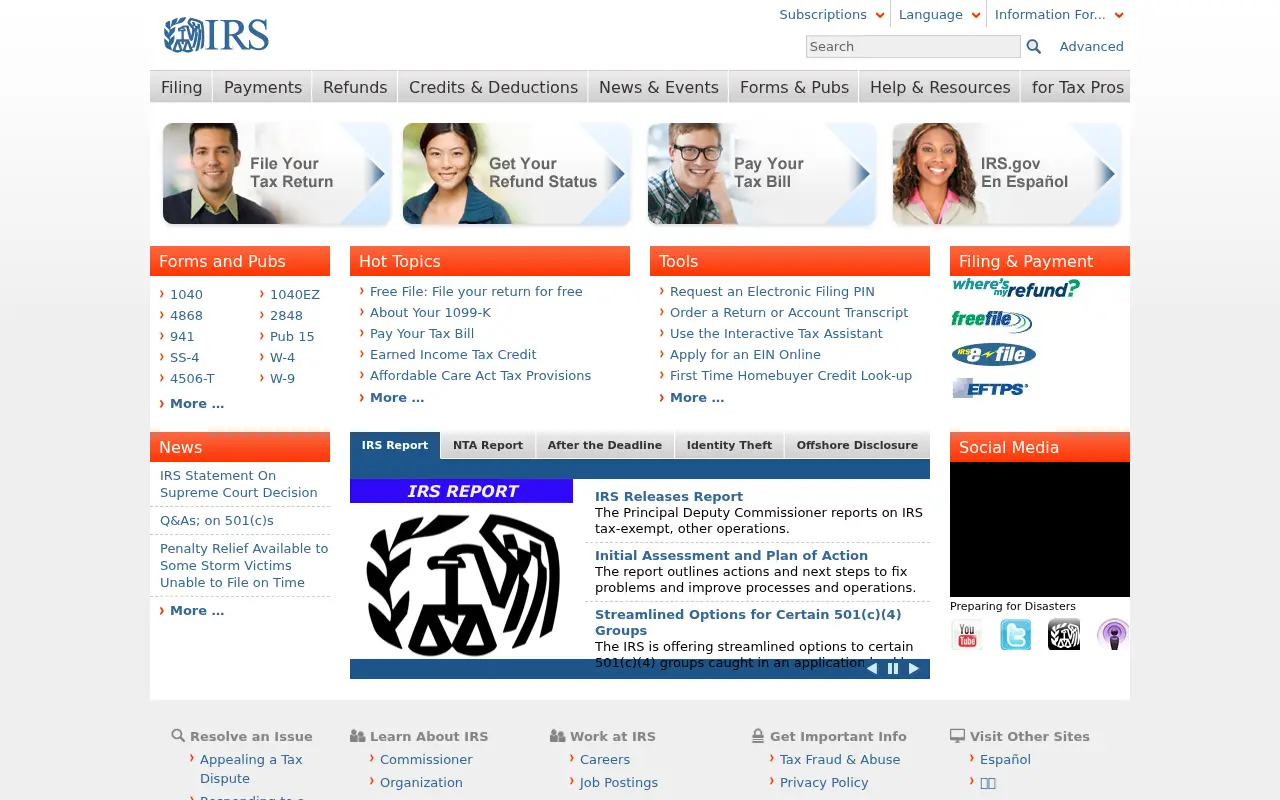This screenshot has width=1280, height=800.
Task: Open the Earned Income Tax Credit link
Action: [x=453, y=354]
